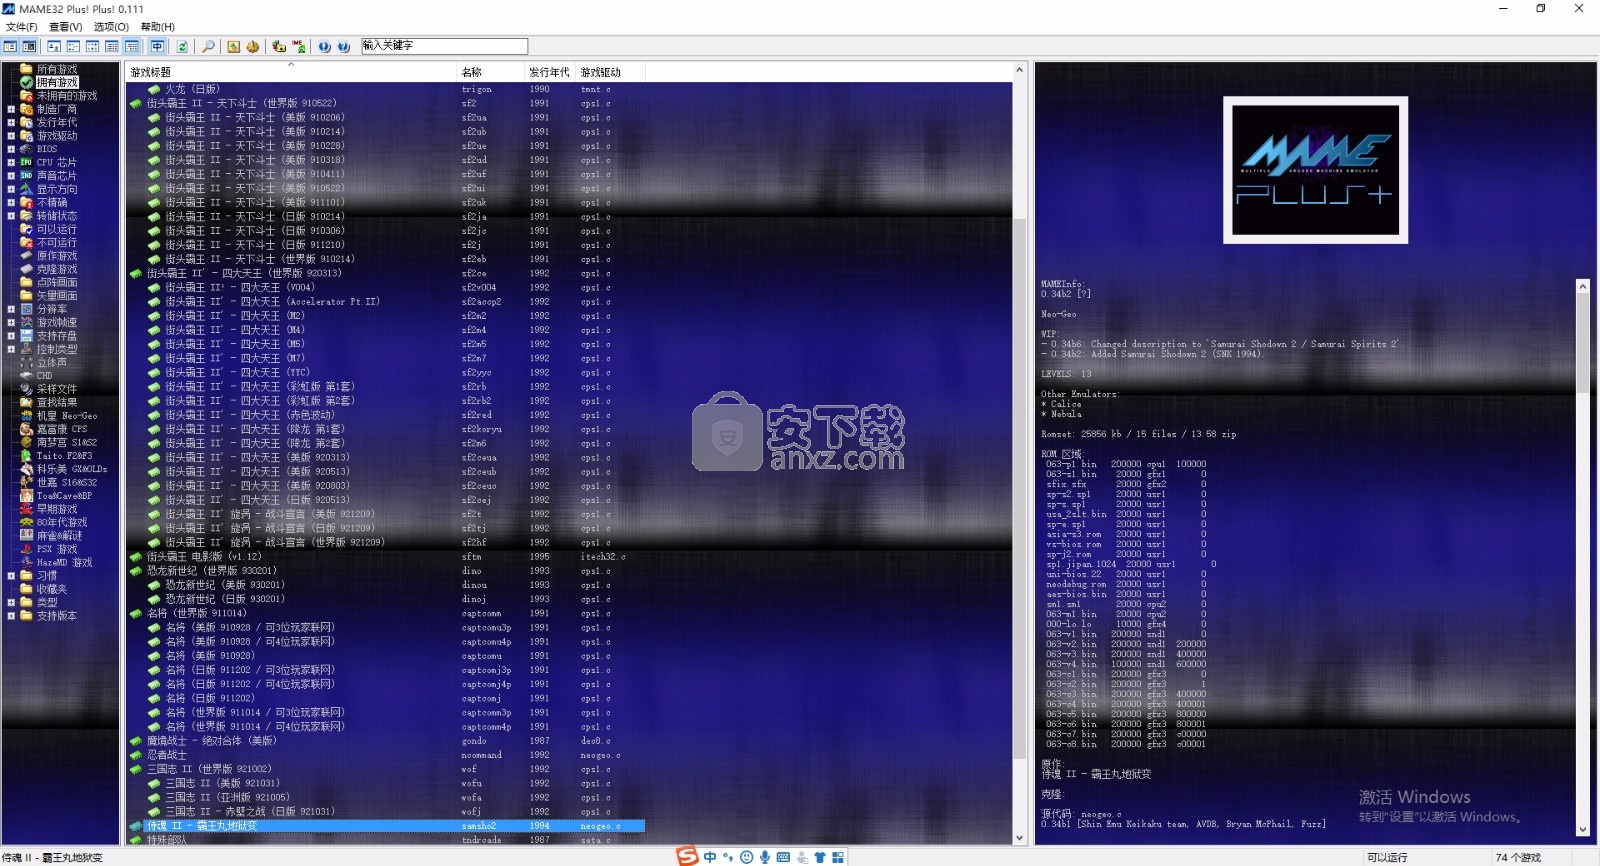
Task: Expand the 游戏驱动 tree node
Action: (11, 136)
